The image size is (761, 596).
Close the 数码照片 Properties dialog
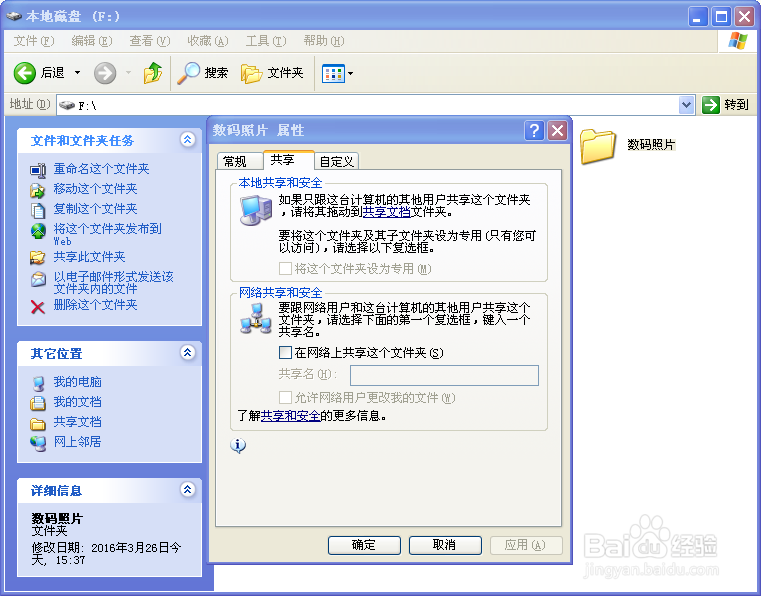click(x=558, y=130)
